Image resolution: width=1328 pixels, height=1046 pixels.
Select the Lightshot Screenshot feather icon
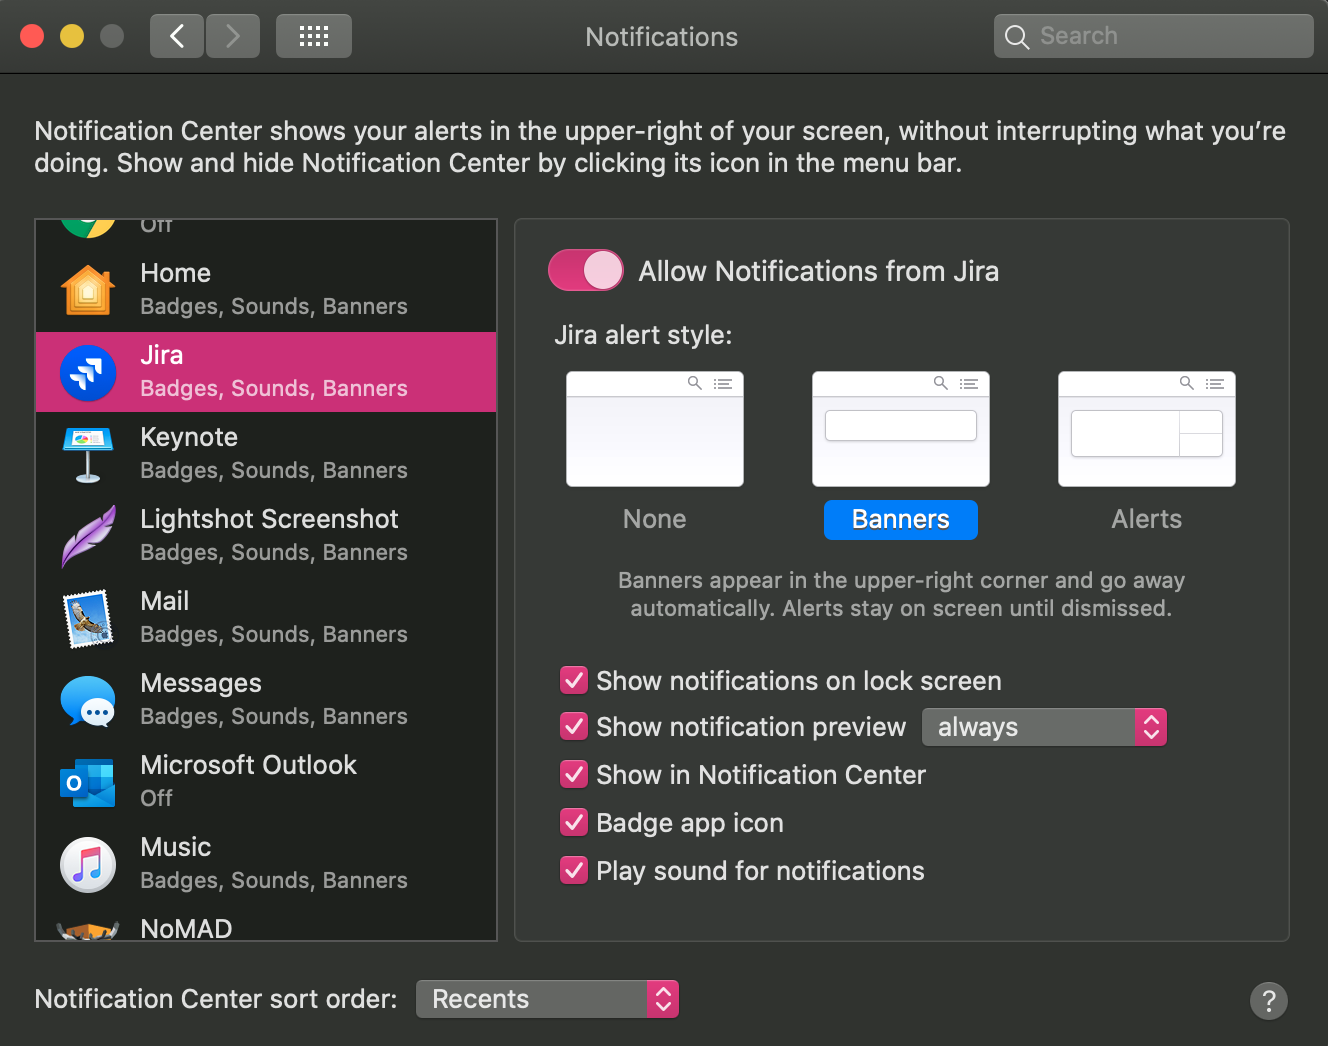point(88,536)
